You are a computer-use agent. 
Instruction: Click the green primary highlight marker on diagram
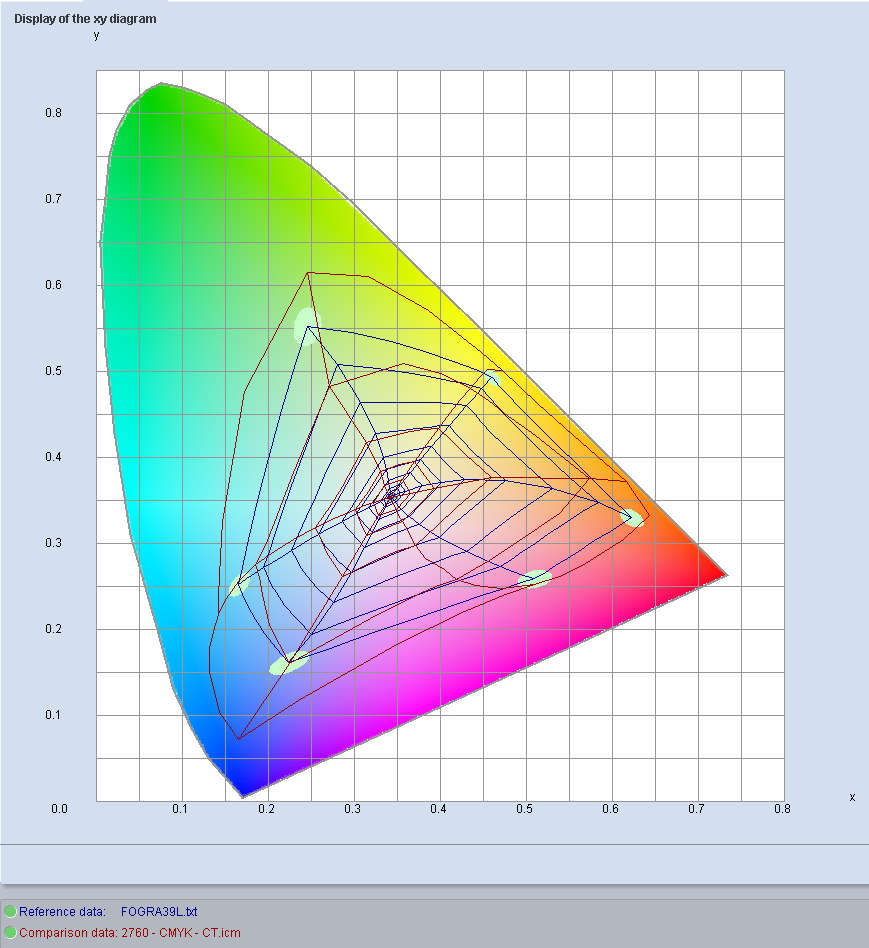307,326
